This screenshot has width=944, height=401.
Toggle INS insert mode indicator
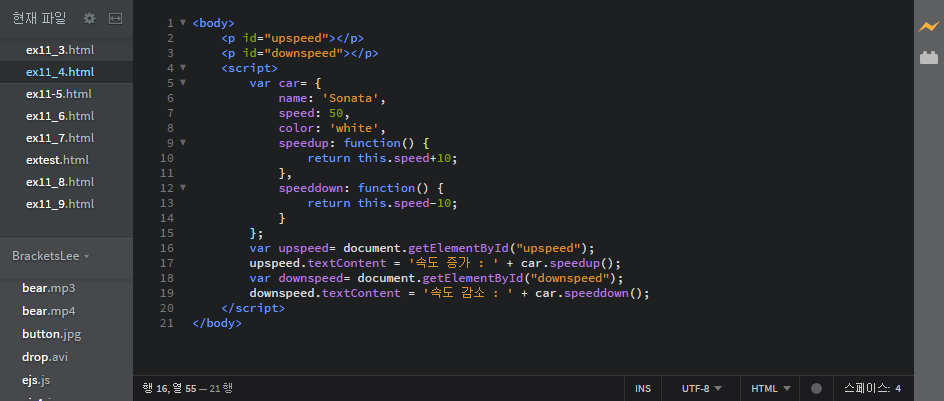click(x=643, y=389)
